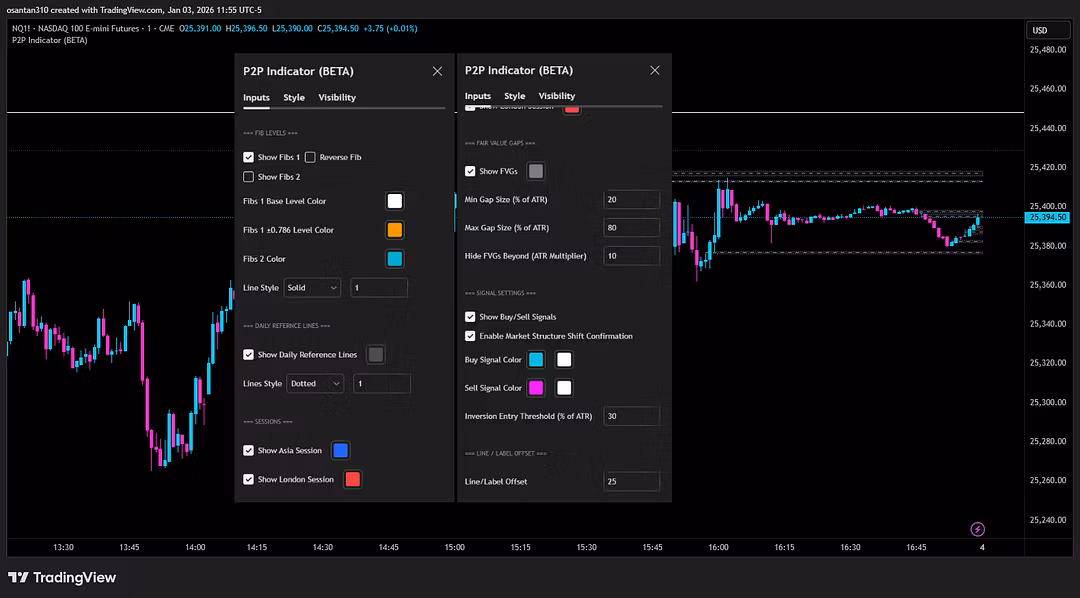Toggle Enable Market Structure Shift Confirmation
Viewport: 1080px width, 598px height.
tap(471, 336)
